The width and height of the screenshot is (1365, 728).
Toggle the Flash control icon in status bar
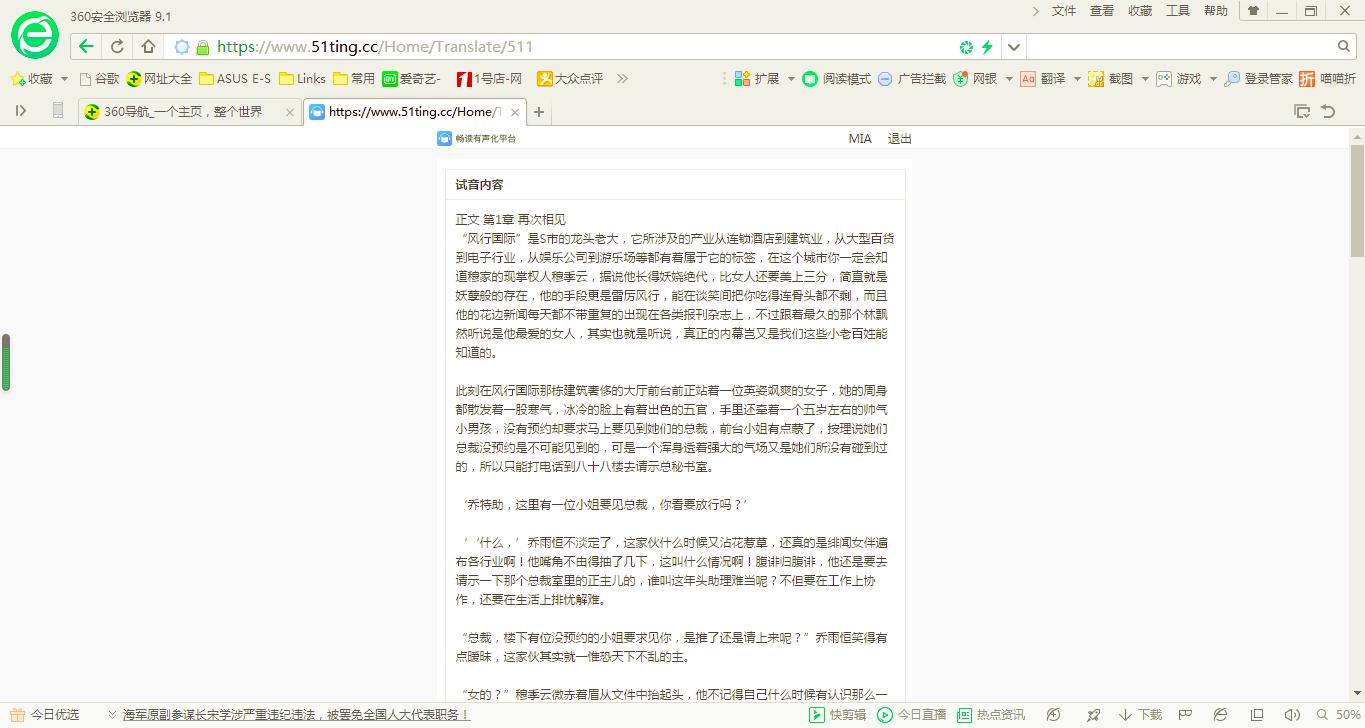pos(1052,715)
